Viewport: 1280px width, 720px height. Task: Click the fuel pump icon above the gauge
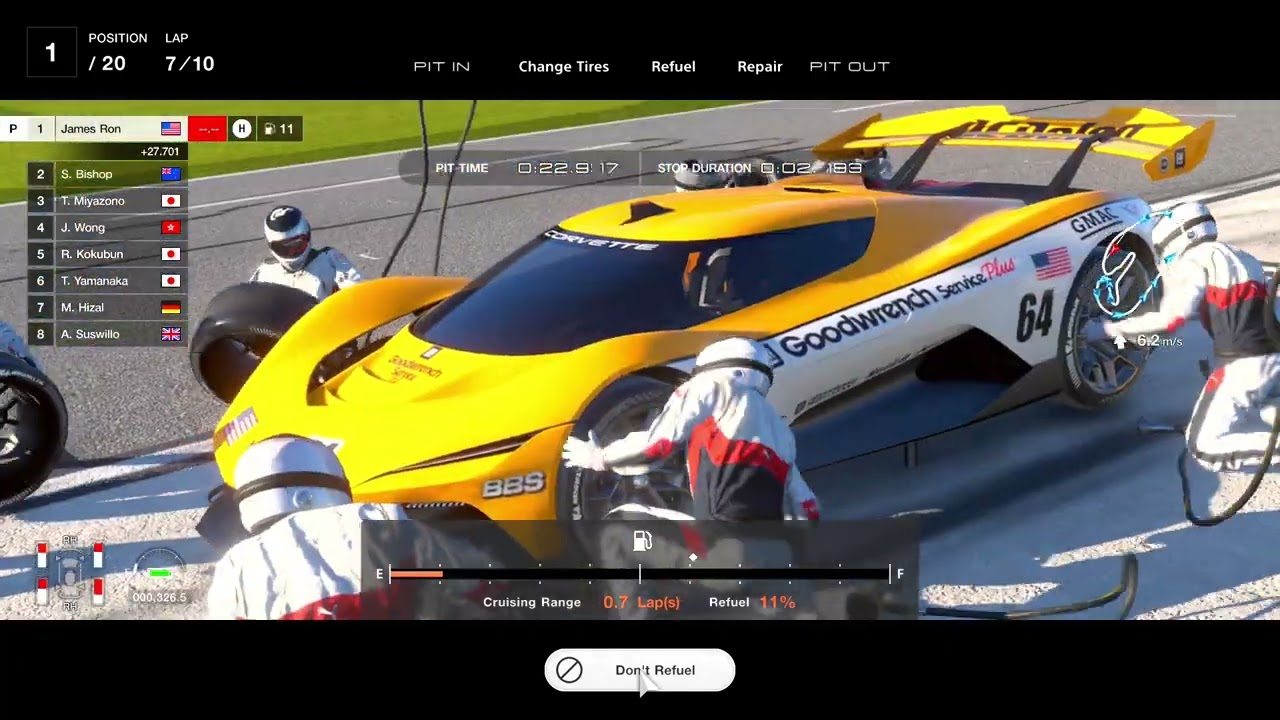point(642,541)
